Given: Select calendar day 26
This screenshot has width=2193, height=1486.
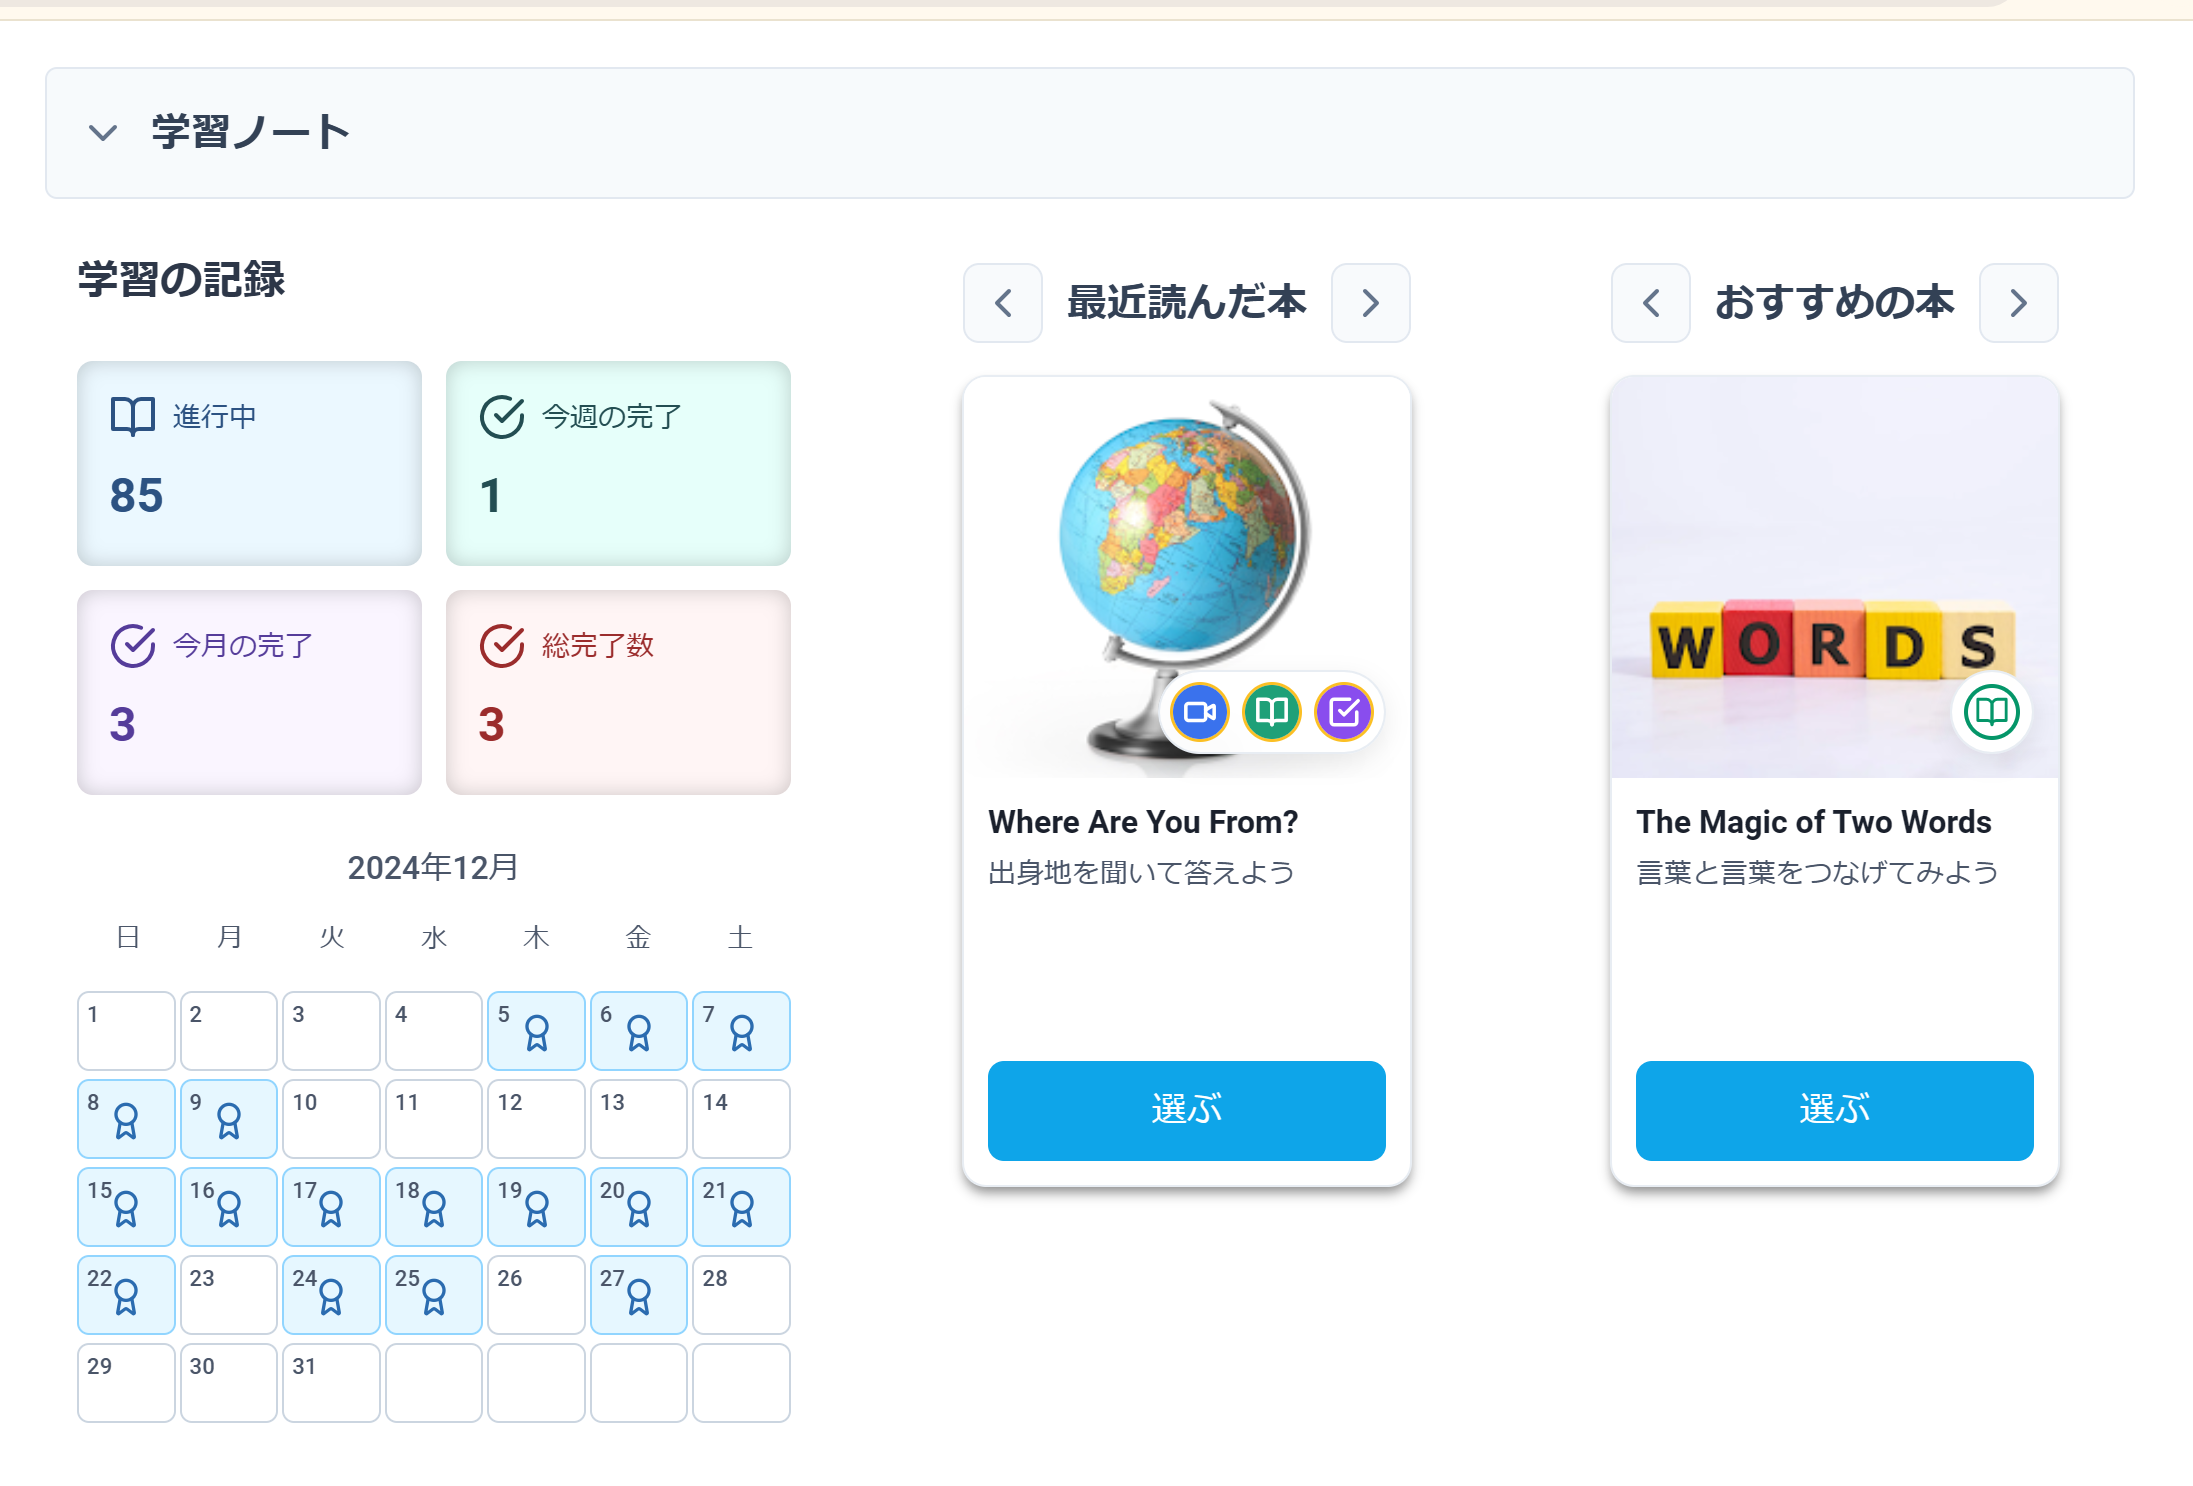Looking at the screenshot, I should 536,1295.
